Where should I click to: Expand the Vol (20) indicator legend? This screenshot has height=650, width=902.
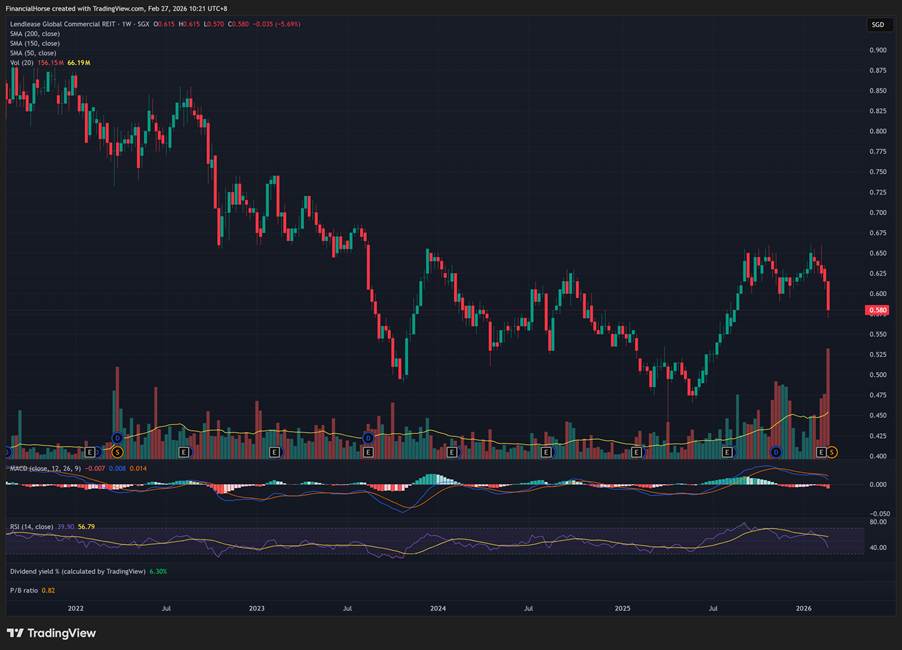[x=21, y=63]
